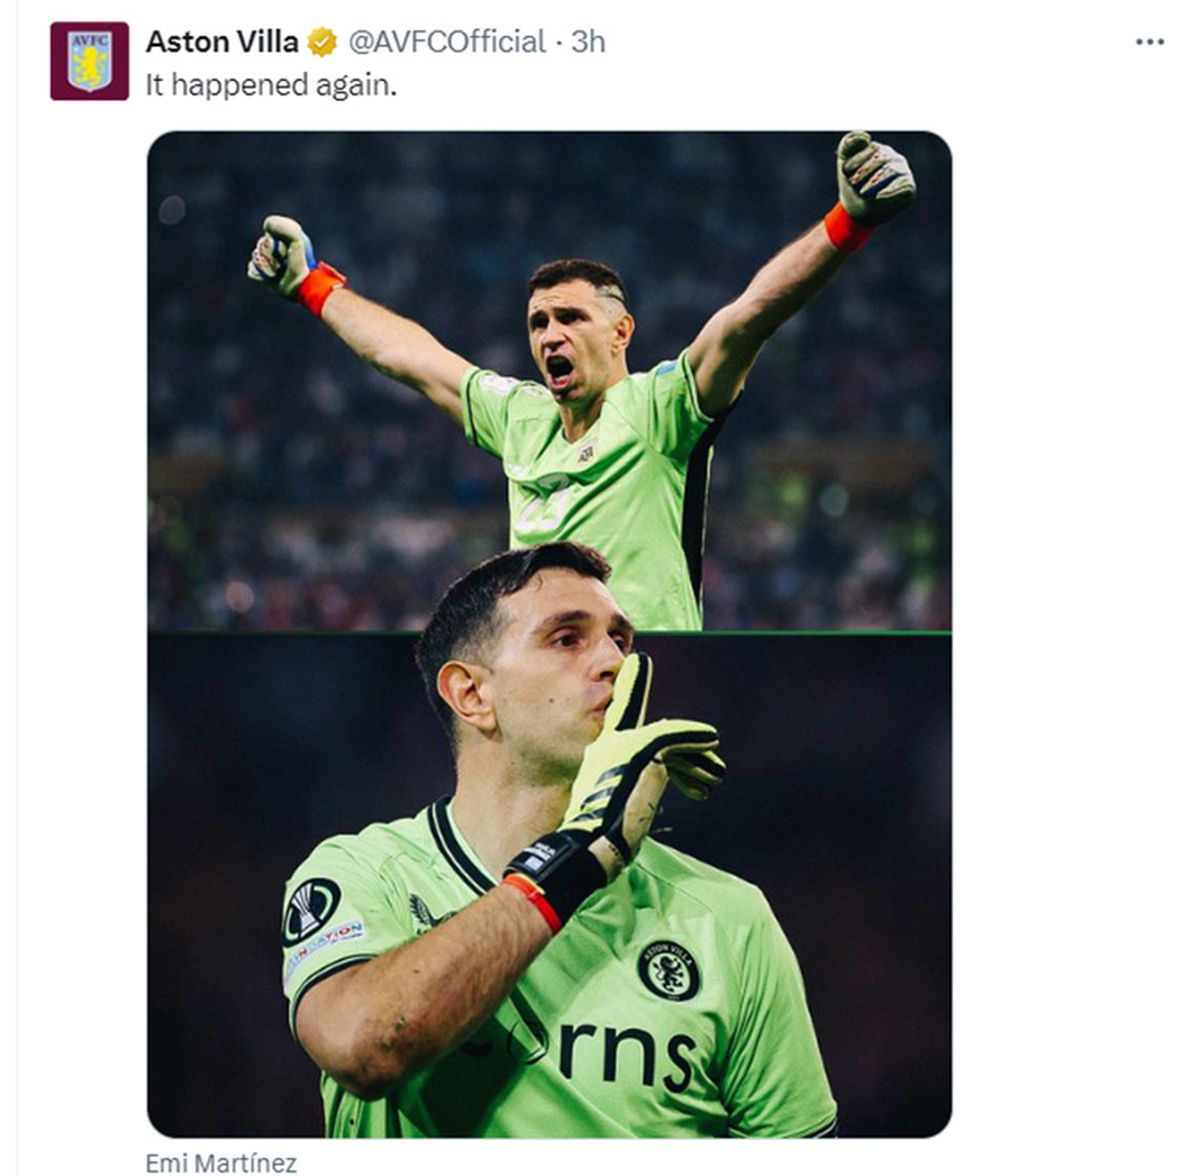Click the "Emi Martínez" tagged name

pos(221,1163)
